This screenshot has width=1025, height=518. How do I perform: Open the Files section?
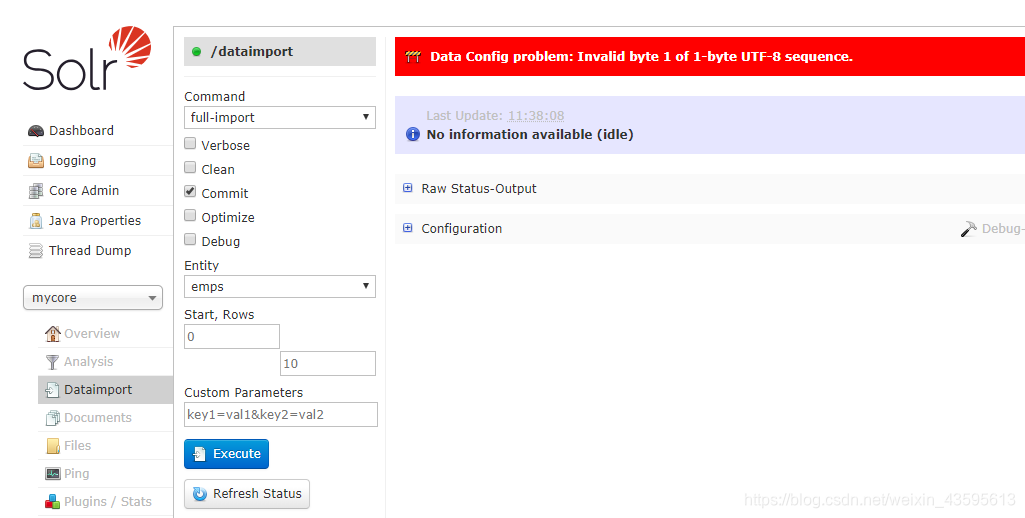(x=77, y=446)
